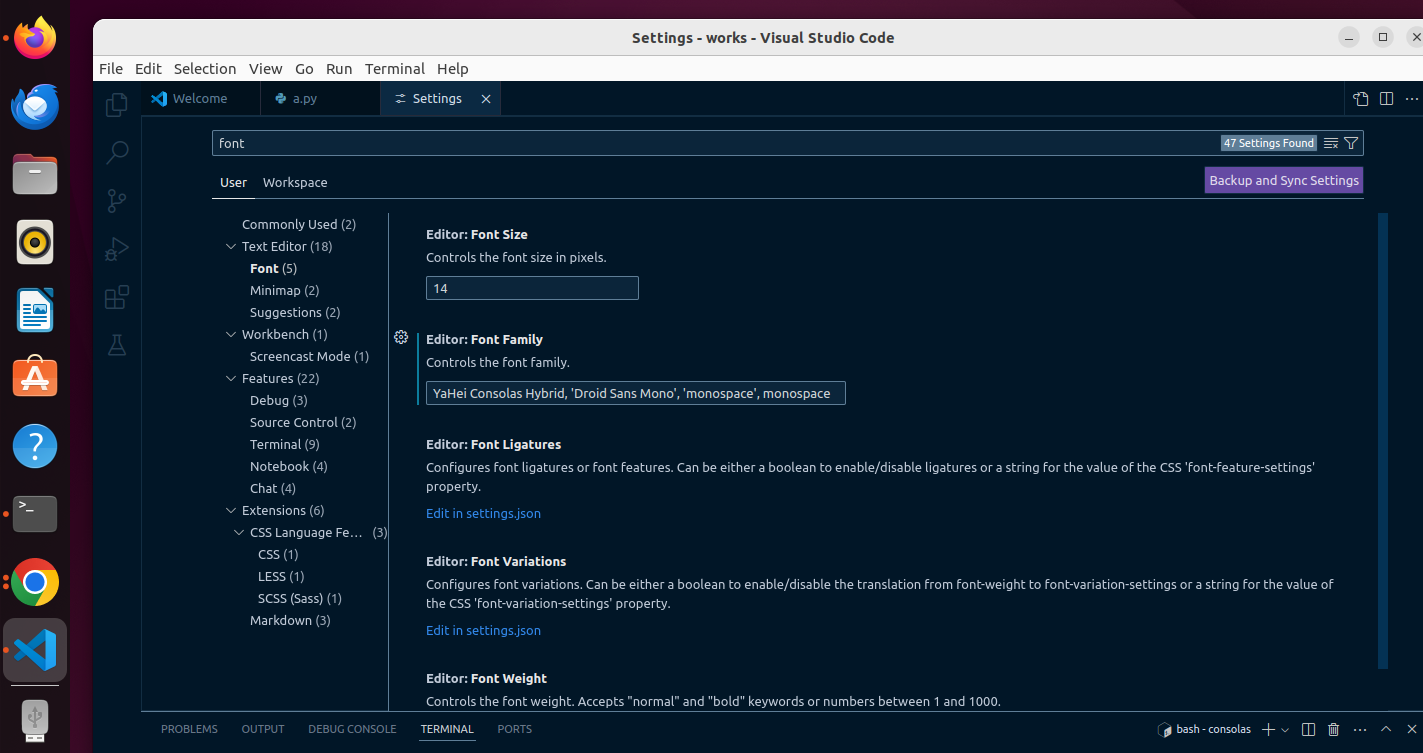Select Minimap (2) in settings tree

tap(284, 291)
